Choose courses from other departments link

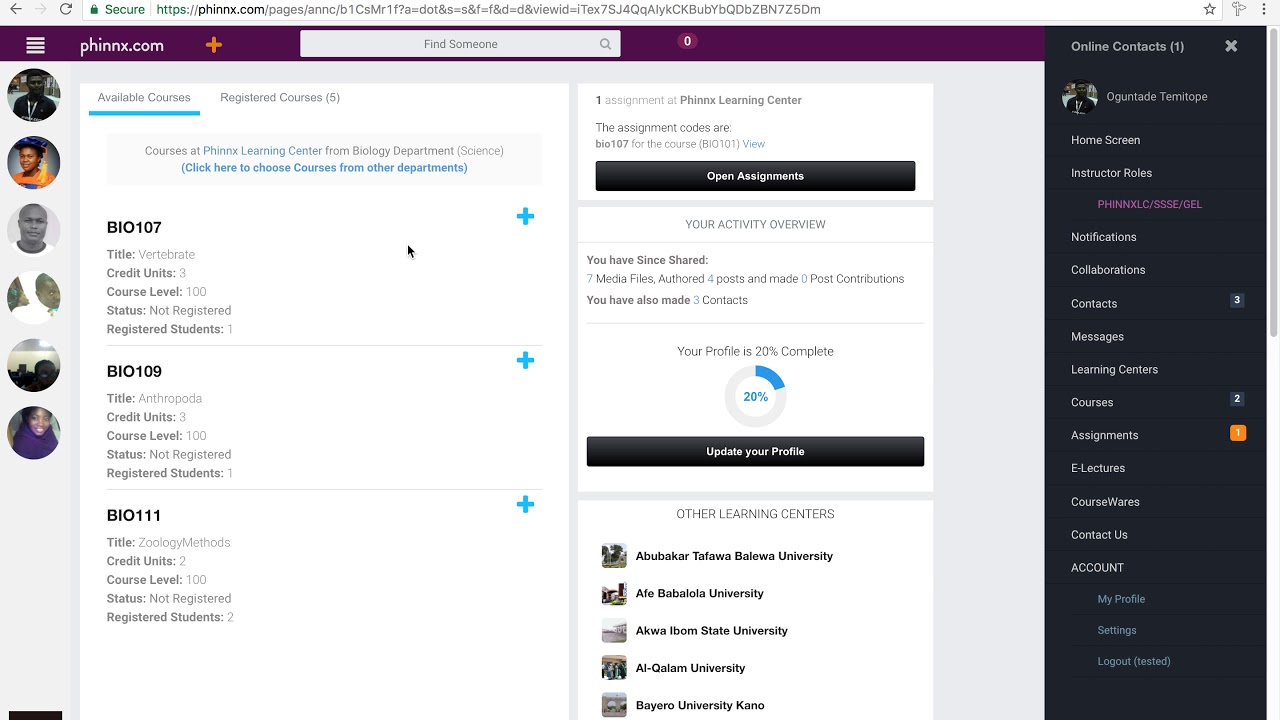click(324, 168)
